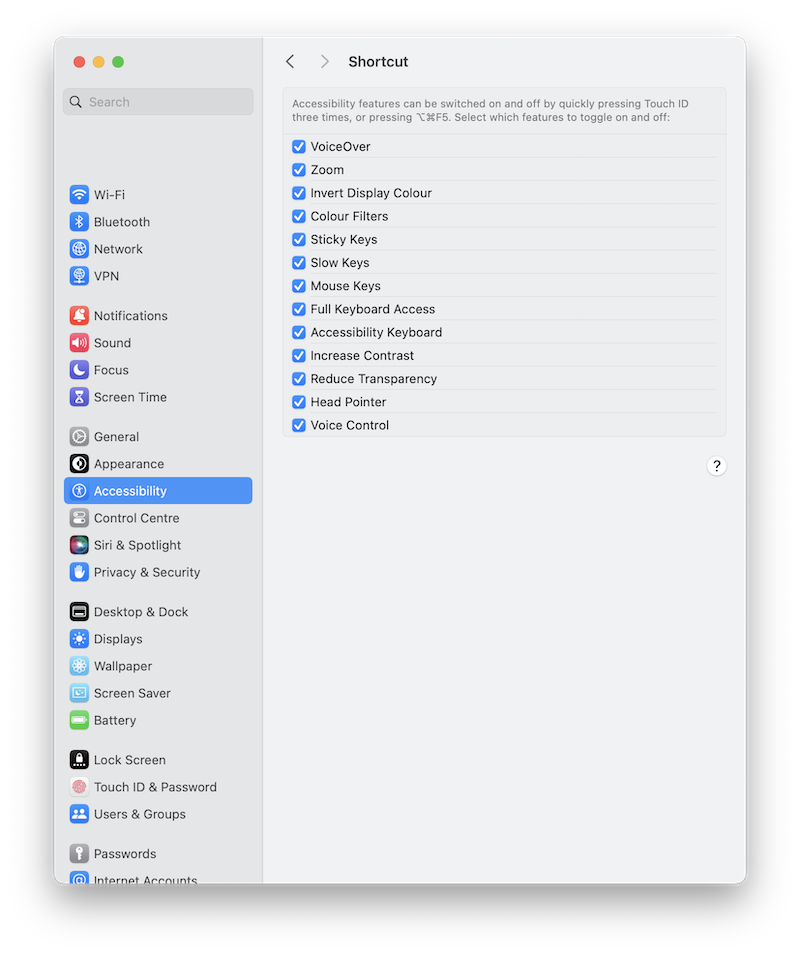
Task: Disable the Head Pointer shortcut
Action: tap(298, 401)
